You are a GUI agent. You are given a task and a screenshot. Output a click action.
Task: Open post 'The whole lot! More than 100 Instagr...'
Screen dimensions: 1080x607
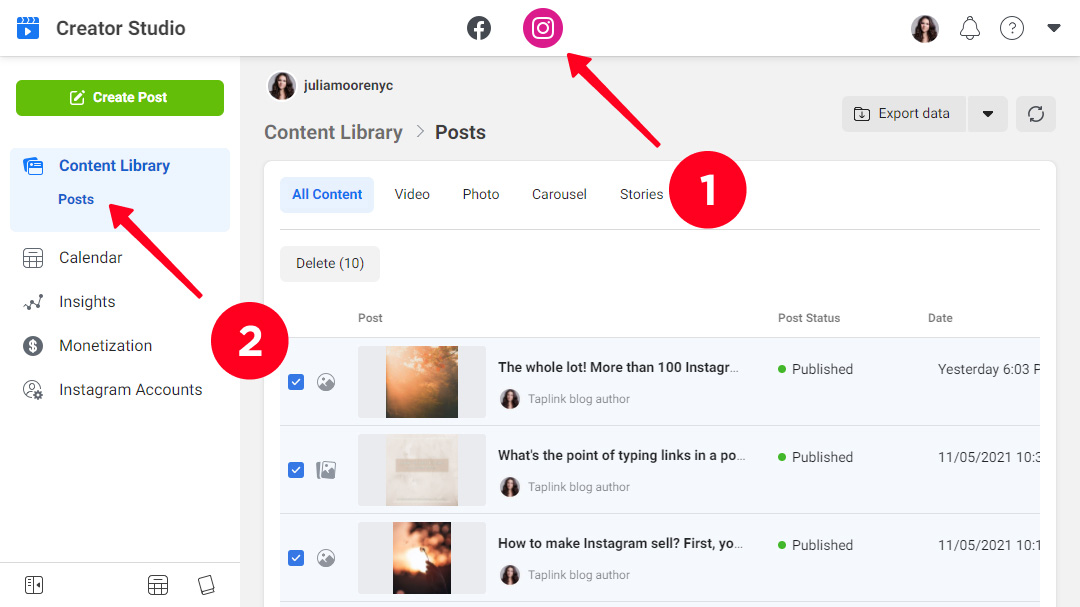[618, 367]
